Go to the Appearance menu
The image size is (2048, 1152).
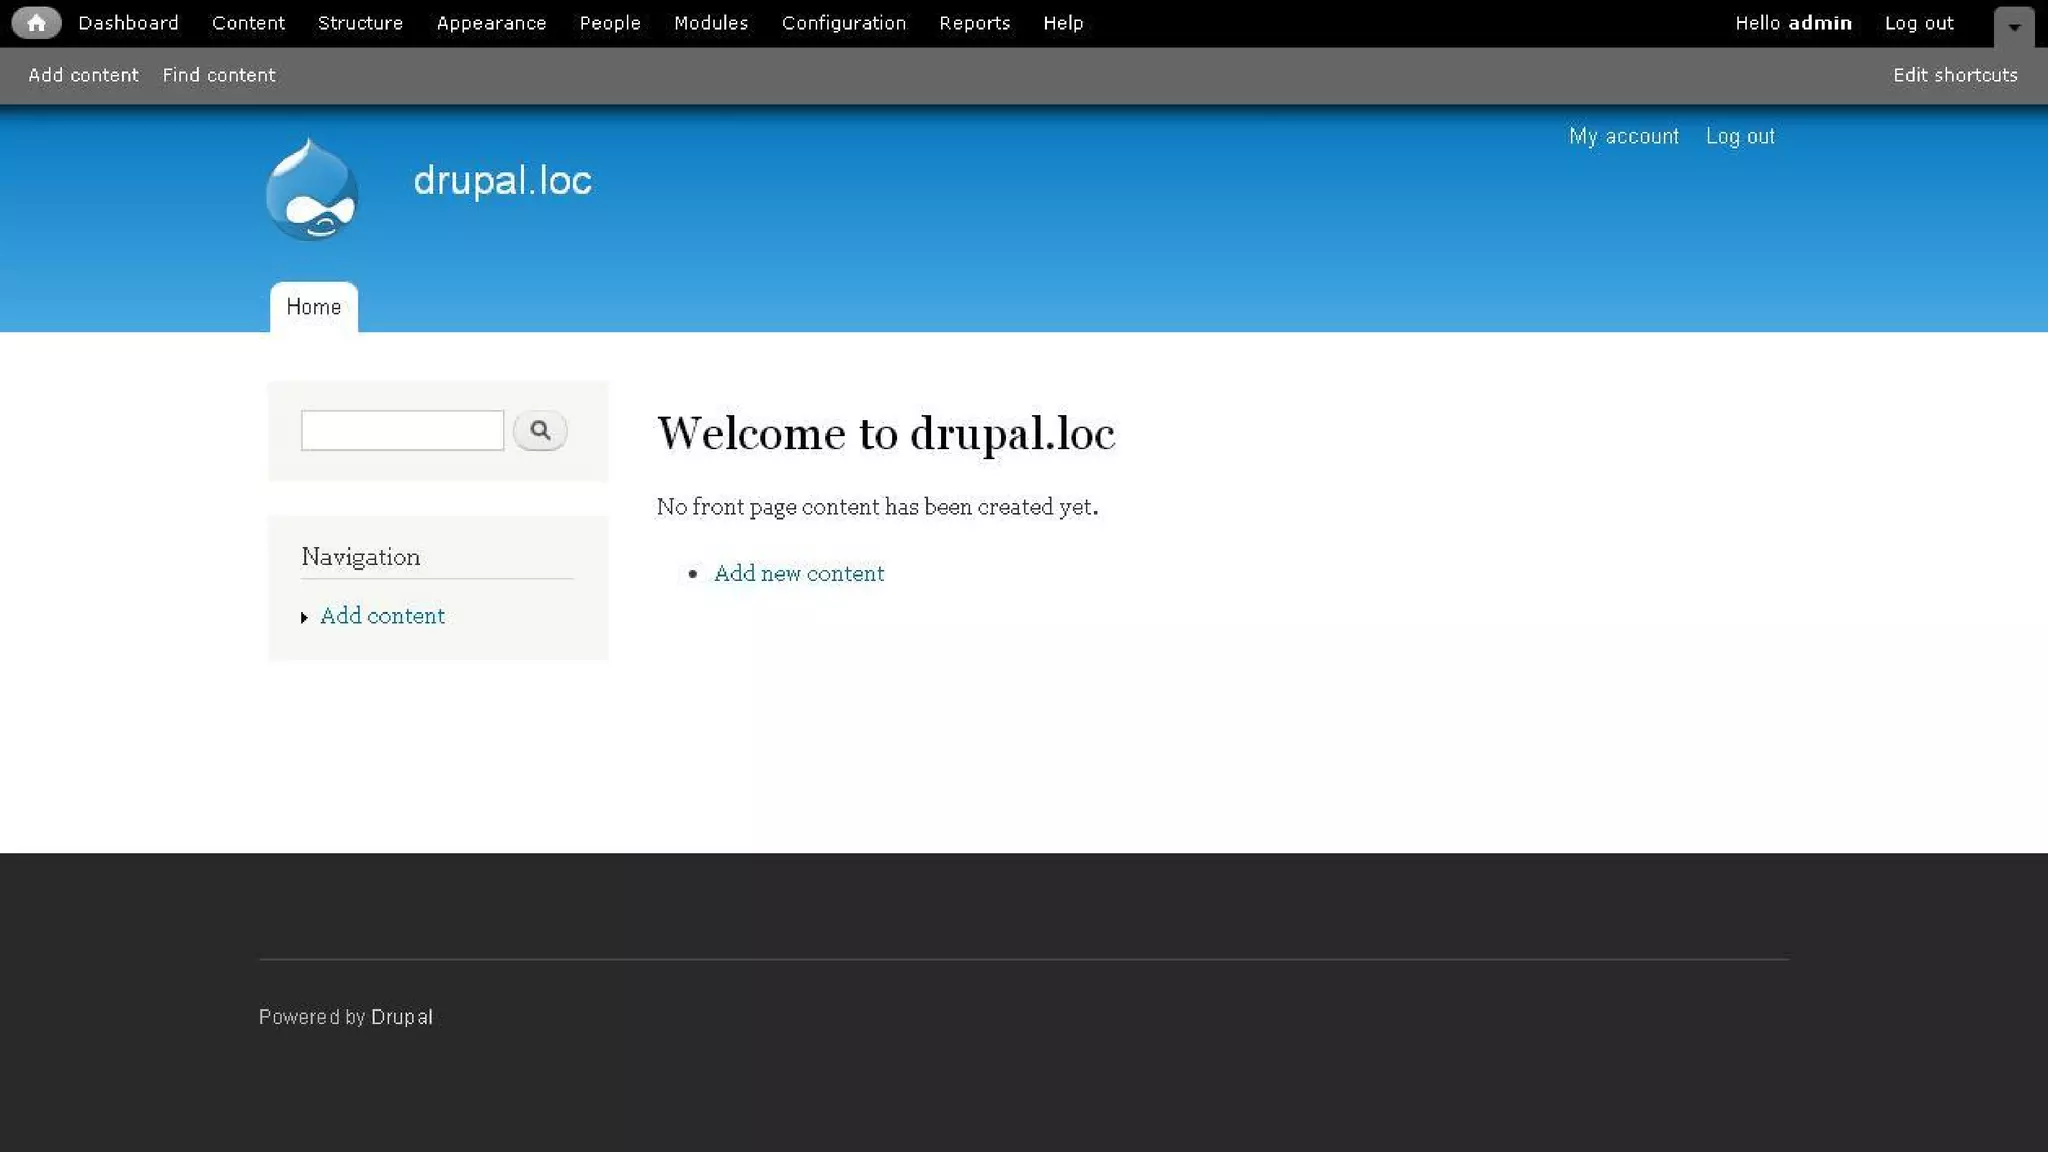point(491,23)
